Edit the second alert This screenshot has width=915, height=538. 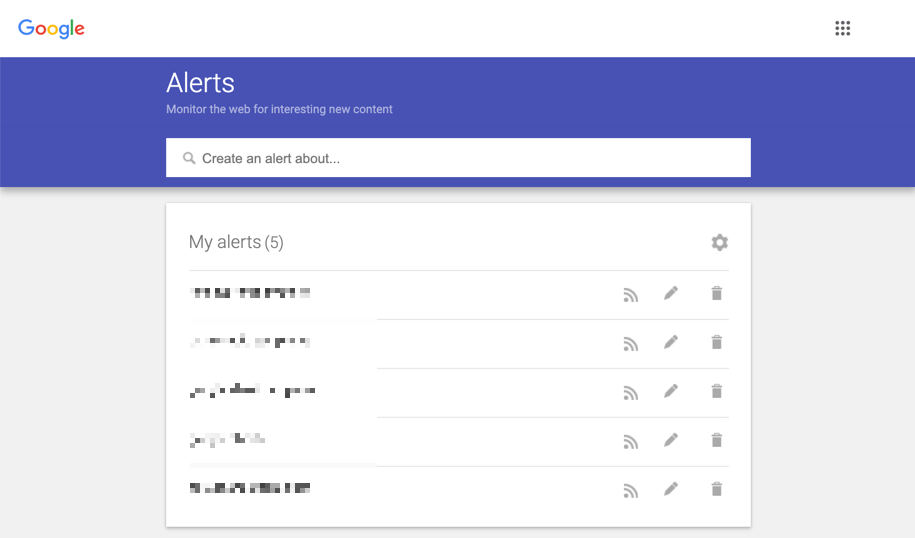tap(671, 342)
